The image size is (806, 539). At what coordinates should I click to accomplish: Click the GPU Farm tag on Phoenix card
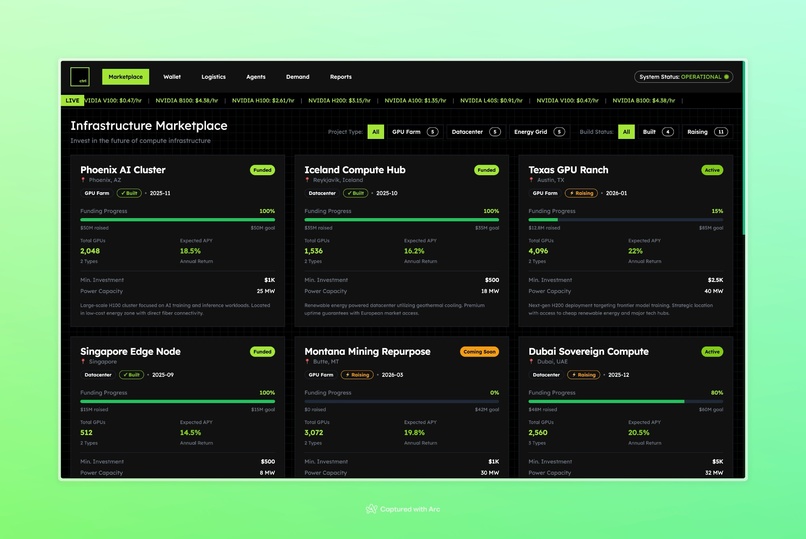tap(97, 193)
